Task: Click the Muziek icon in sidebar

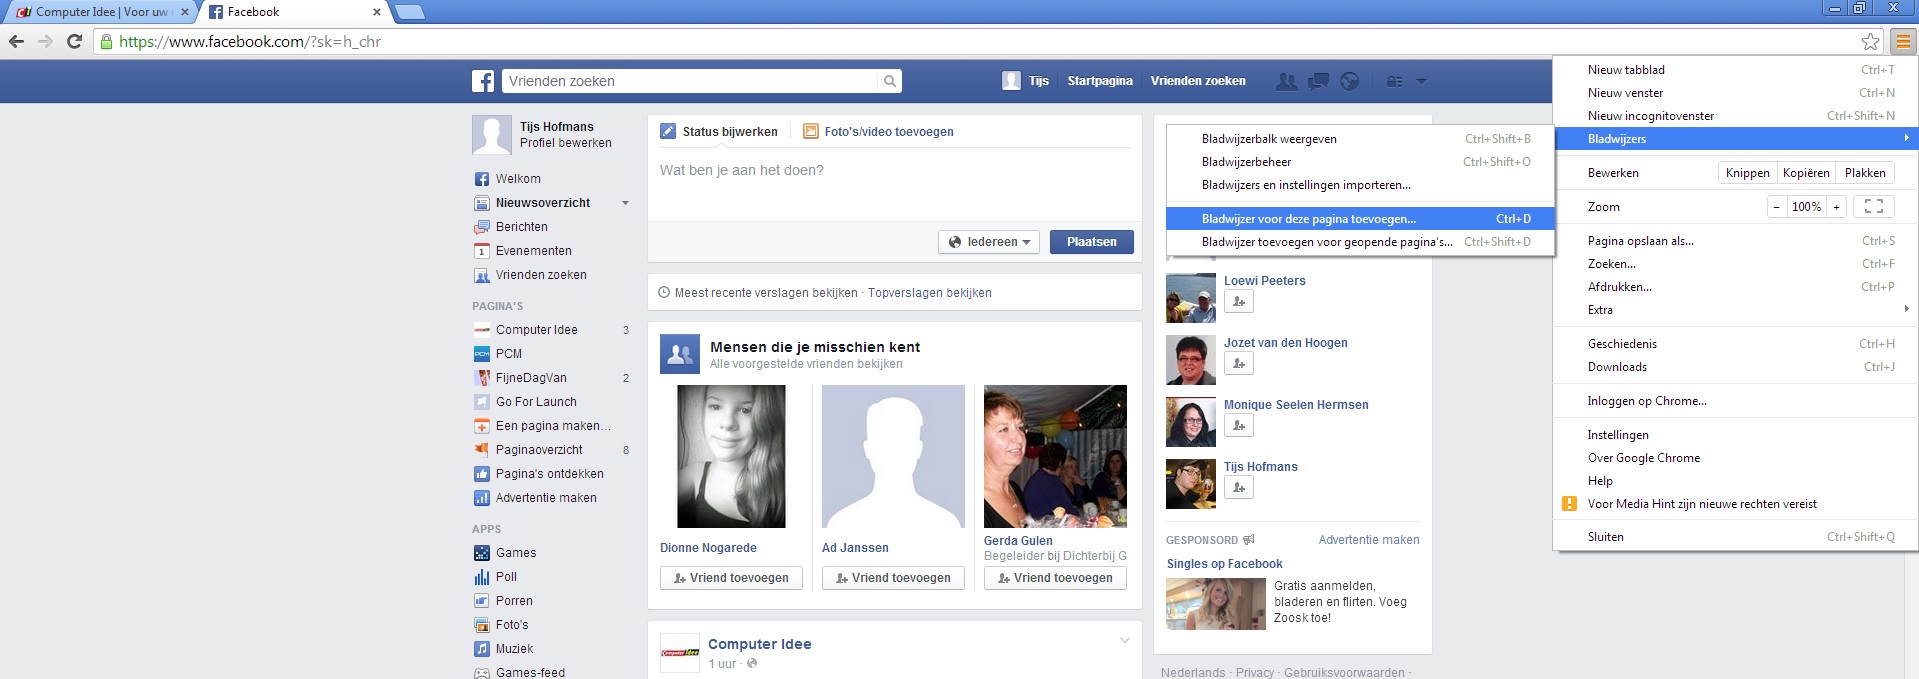Action: [481, 649]
